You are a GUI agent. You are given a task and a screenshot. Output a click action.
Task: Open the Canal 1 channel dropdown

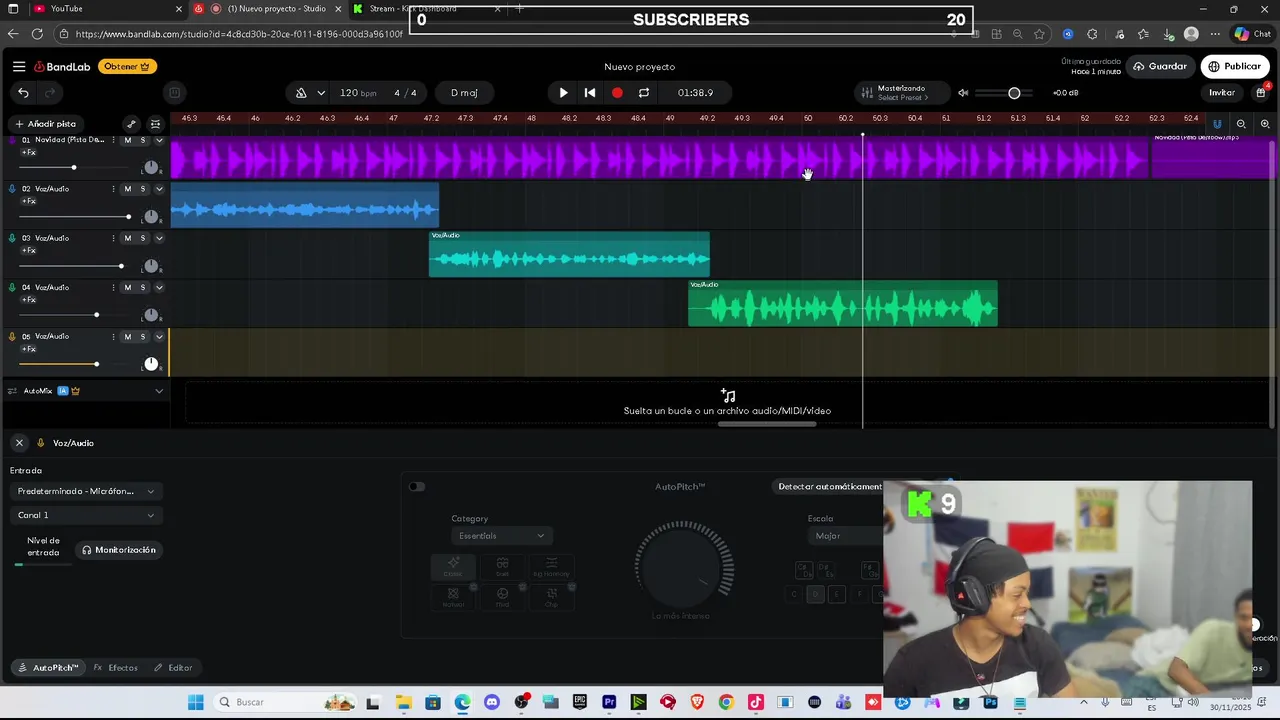pyautogui.click(x=86, y=515)
